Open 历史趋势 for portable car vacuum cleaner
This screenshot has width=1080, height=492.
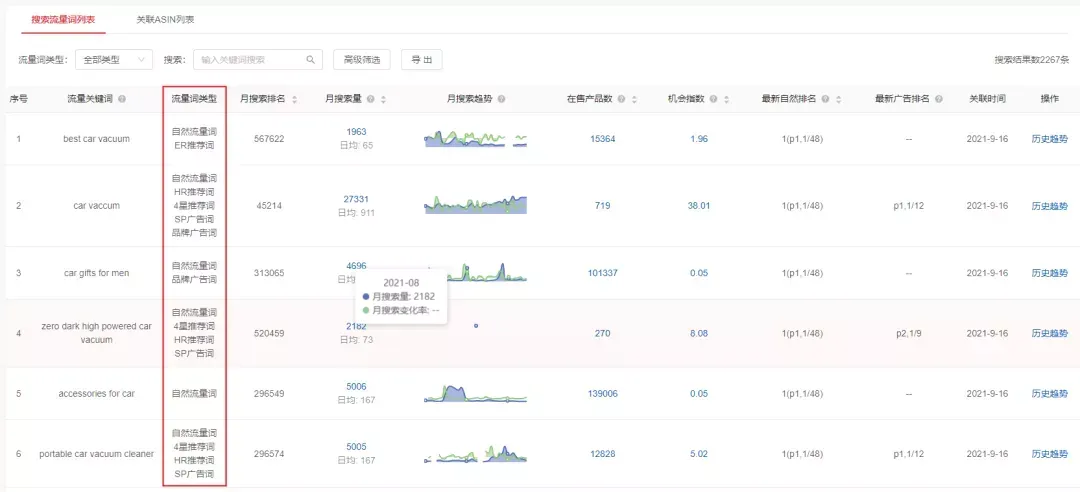[x=1050, y=454]
